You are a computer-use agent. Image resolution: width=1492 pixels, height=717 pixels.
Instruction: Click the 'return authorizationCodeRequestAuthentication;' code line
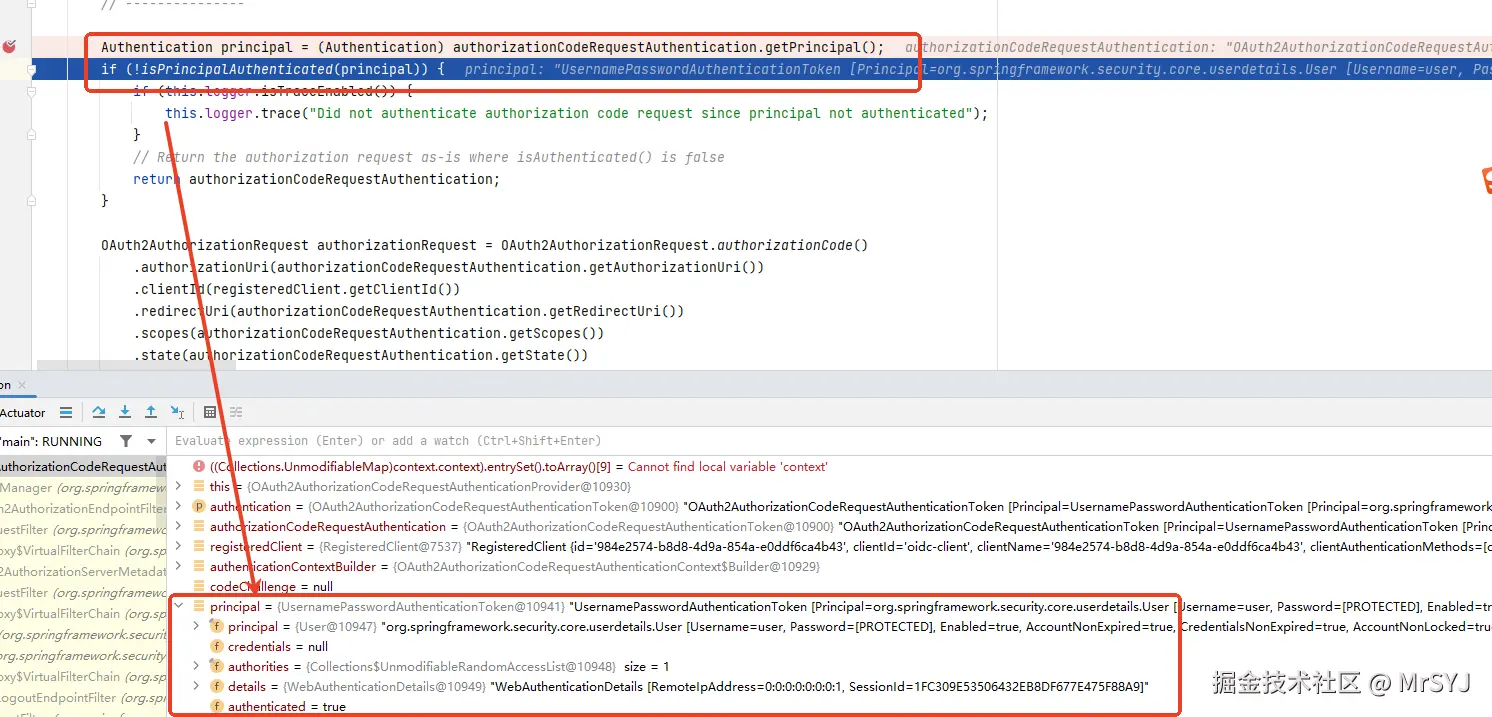point(316,179)
